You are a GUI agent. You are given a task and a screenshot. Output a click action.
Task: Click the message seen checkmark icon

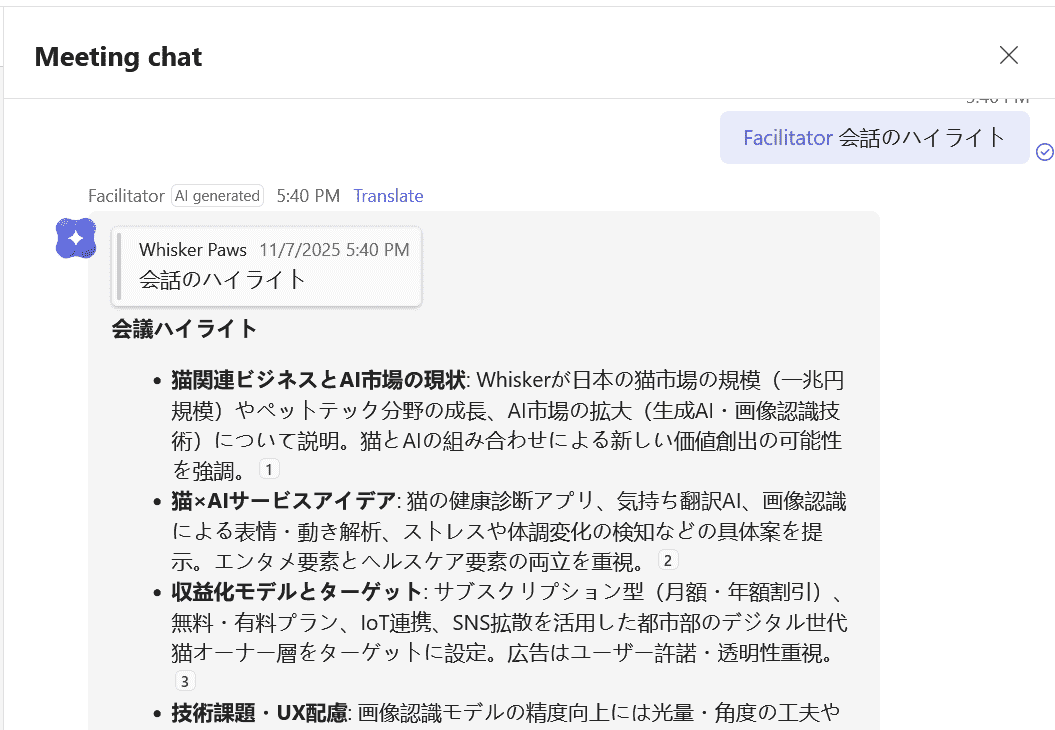point(1044,152)
